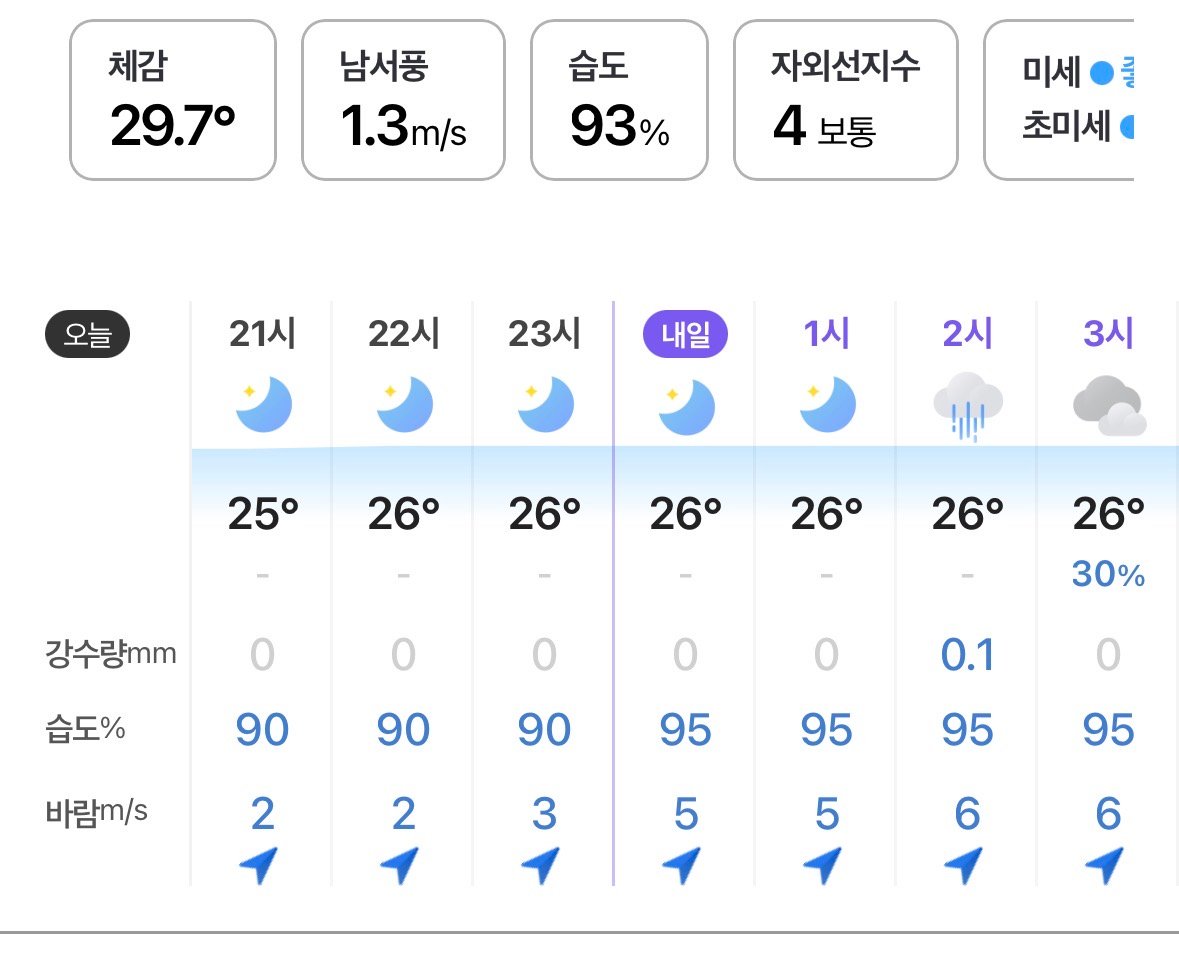Click the wind direction arrow under 21시
Screen dimensions: 1179x964
click(x=259, y=865)
